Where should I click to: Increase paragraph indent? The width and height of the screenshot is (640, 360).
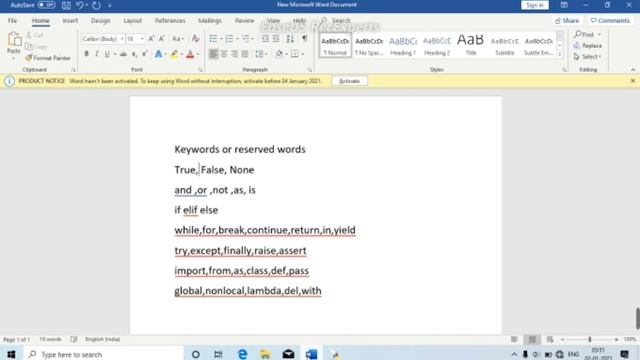click(276, 39)
